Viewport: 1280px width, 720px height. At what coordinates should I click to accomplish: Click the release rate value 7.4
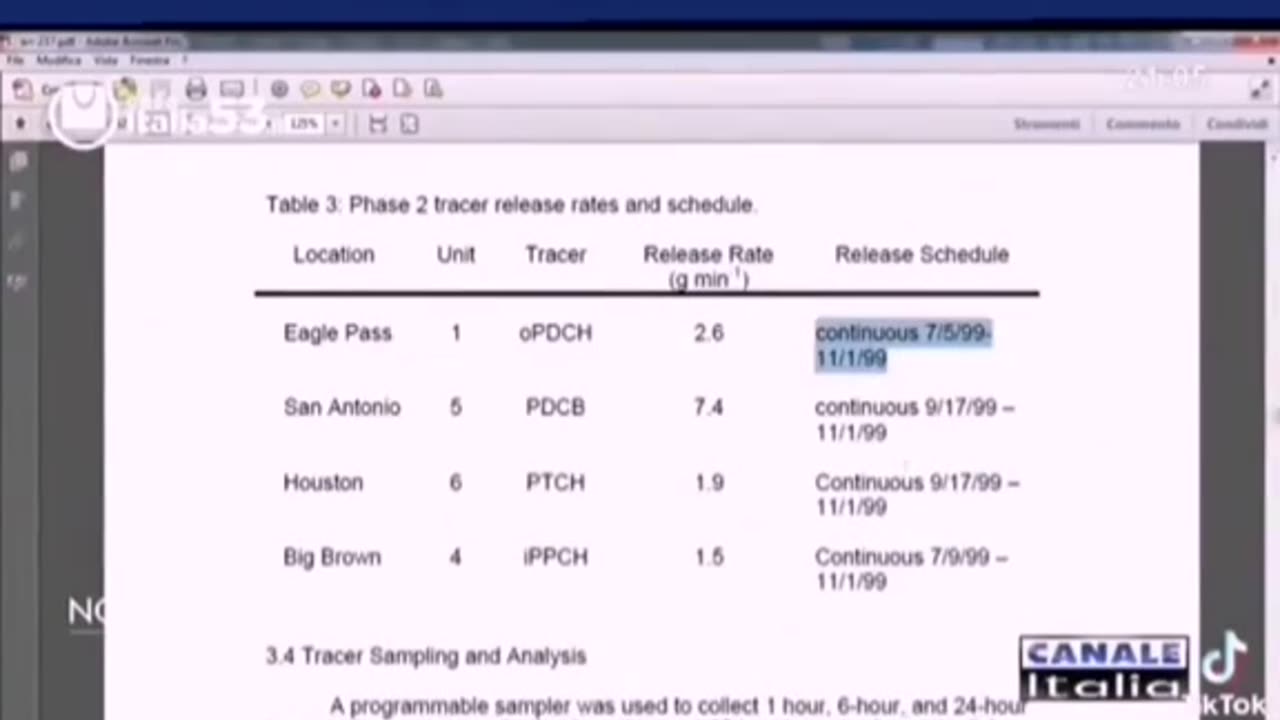point(709,407)
